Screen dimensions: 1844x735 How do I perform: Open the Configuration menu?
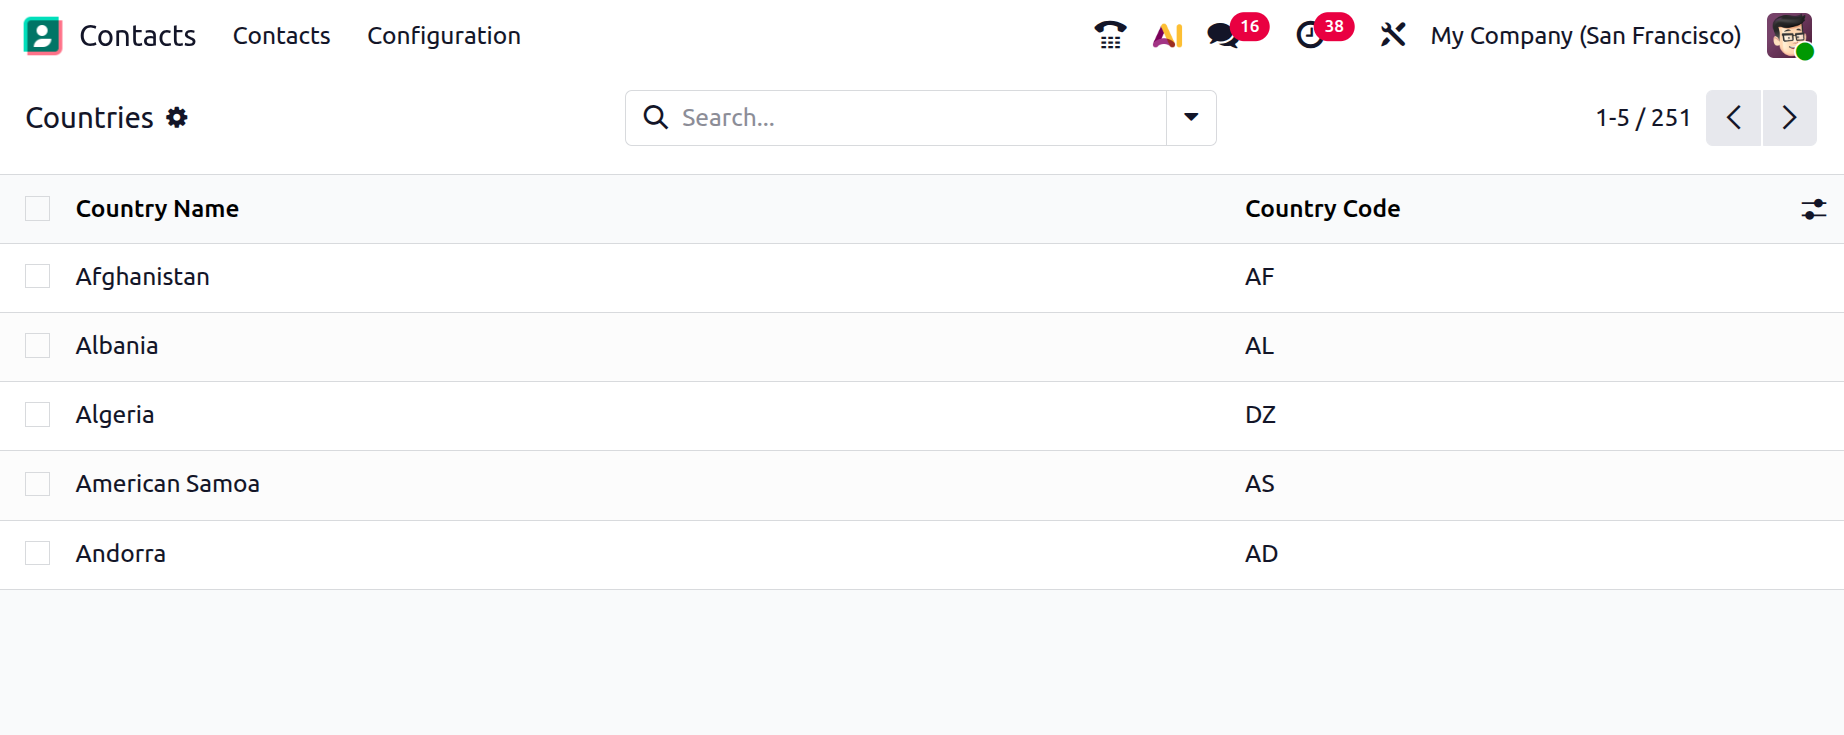point(444,36)
